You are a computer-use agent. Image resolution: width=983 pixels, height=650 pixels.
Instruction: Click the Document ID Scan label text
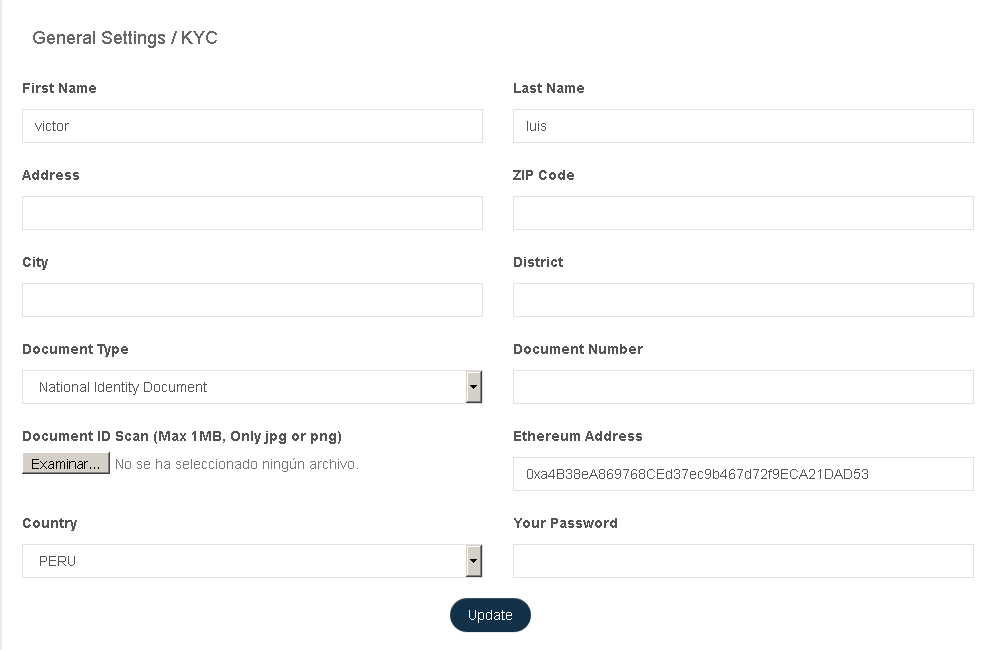pyautogui.click(x=182, y=436)
